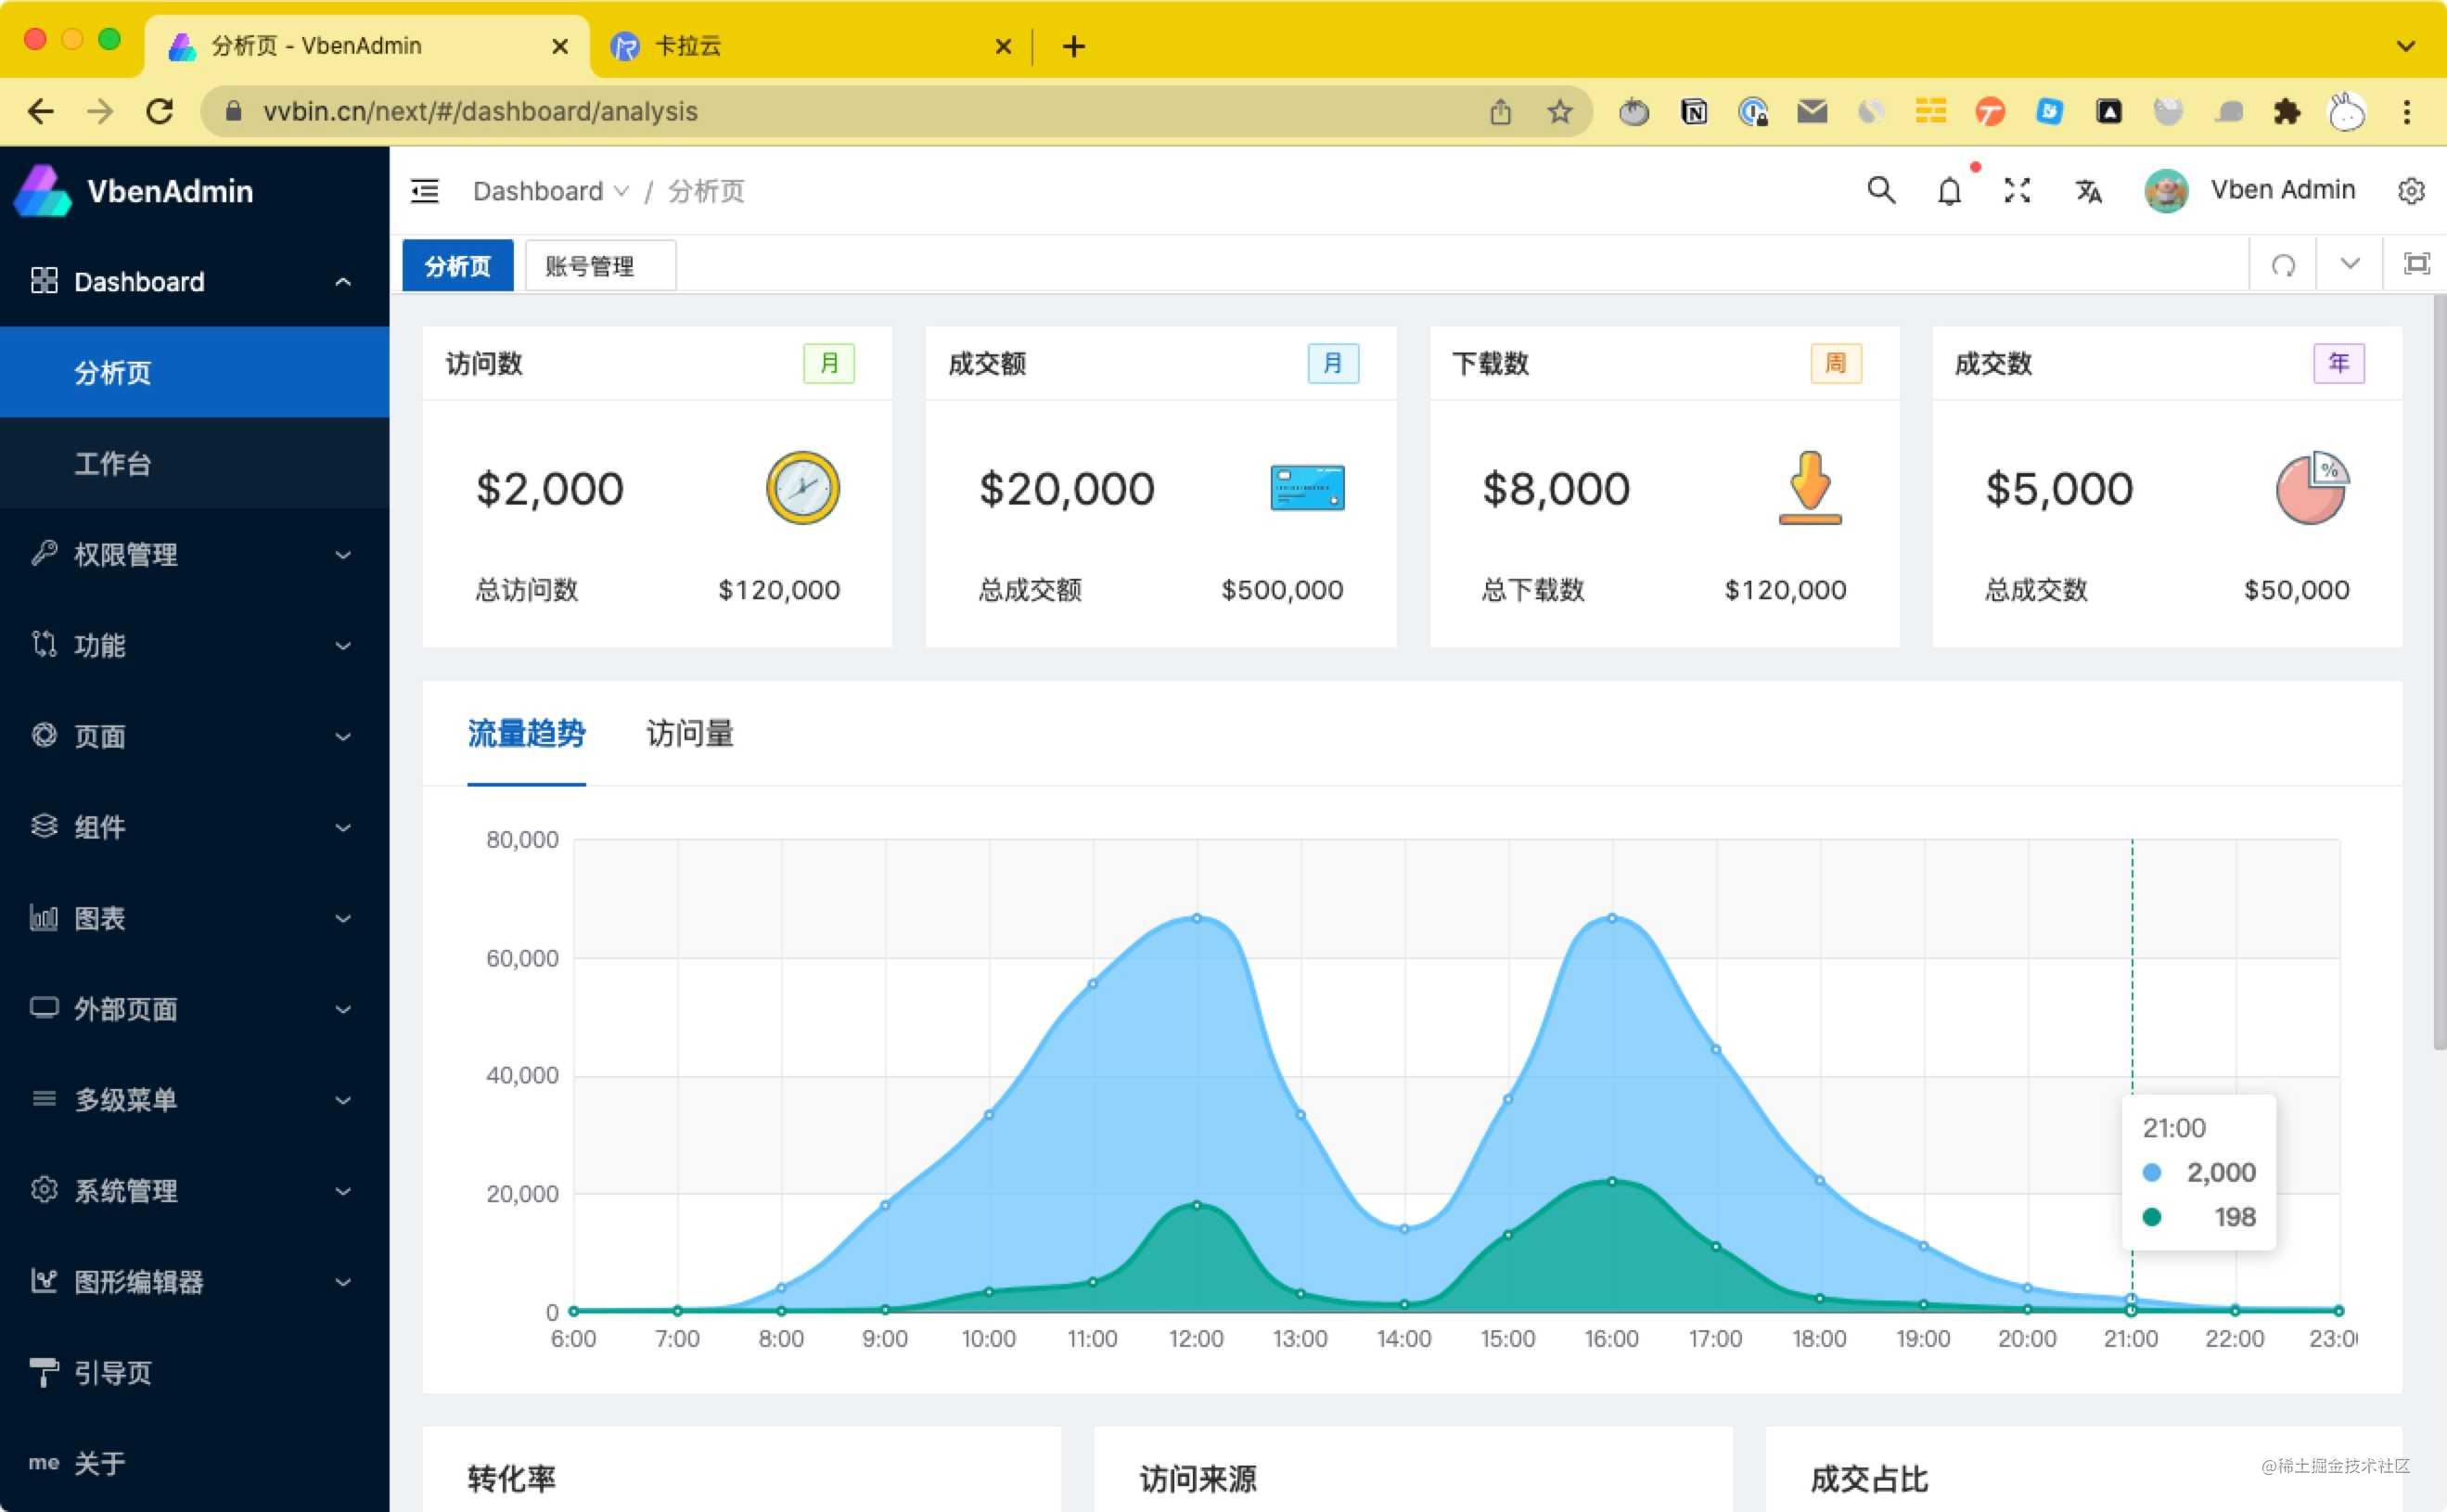Expand the 权限管理 sidebar menu

click(125, 555)
